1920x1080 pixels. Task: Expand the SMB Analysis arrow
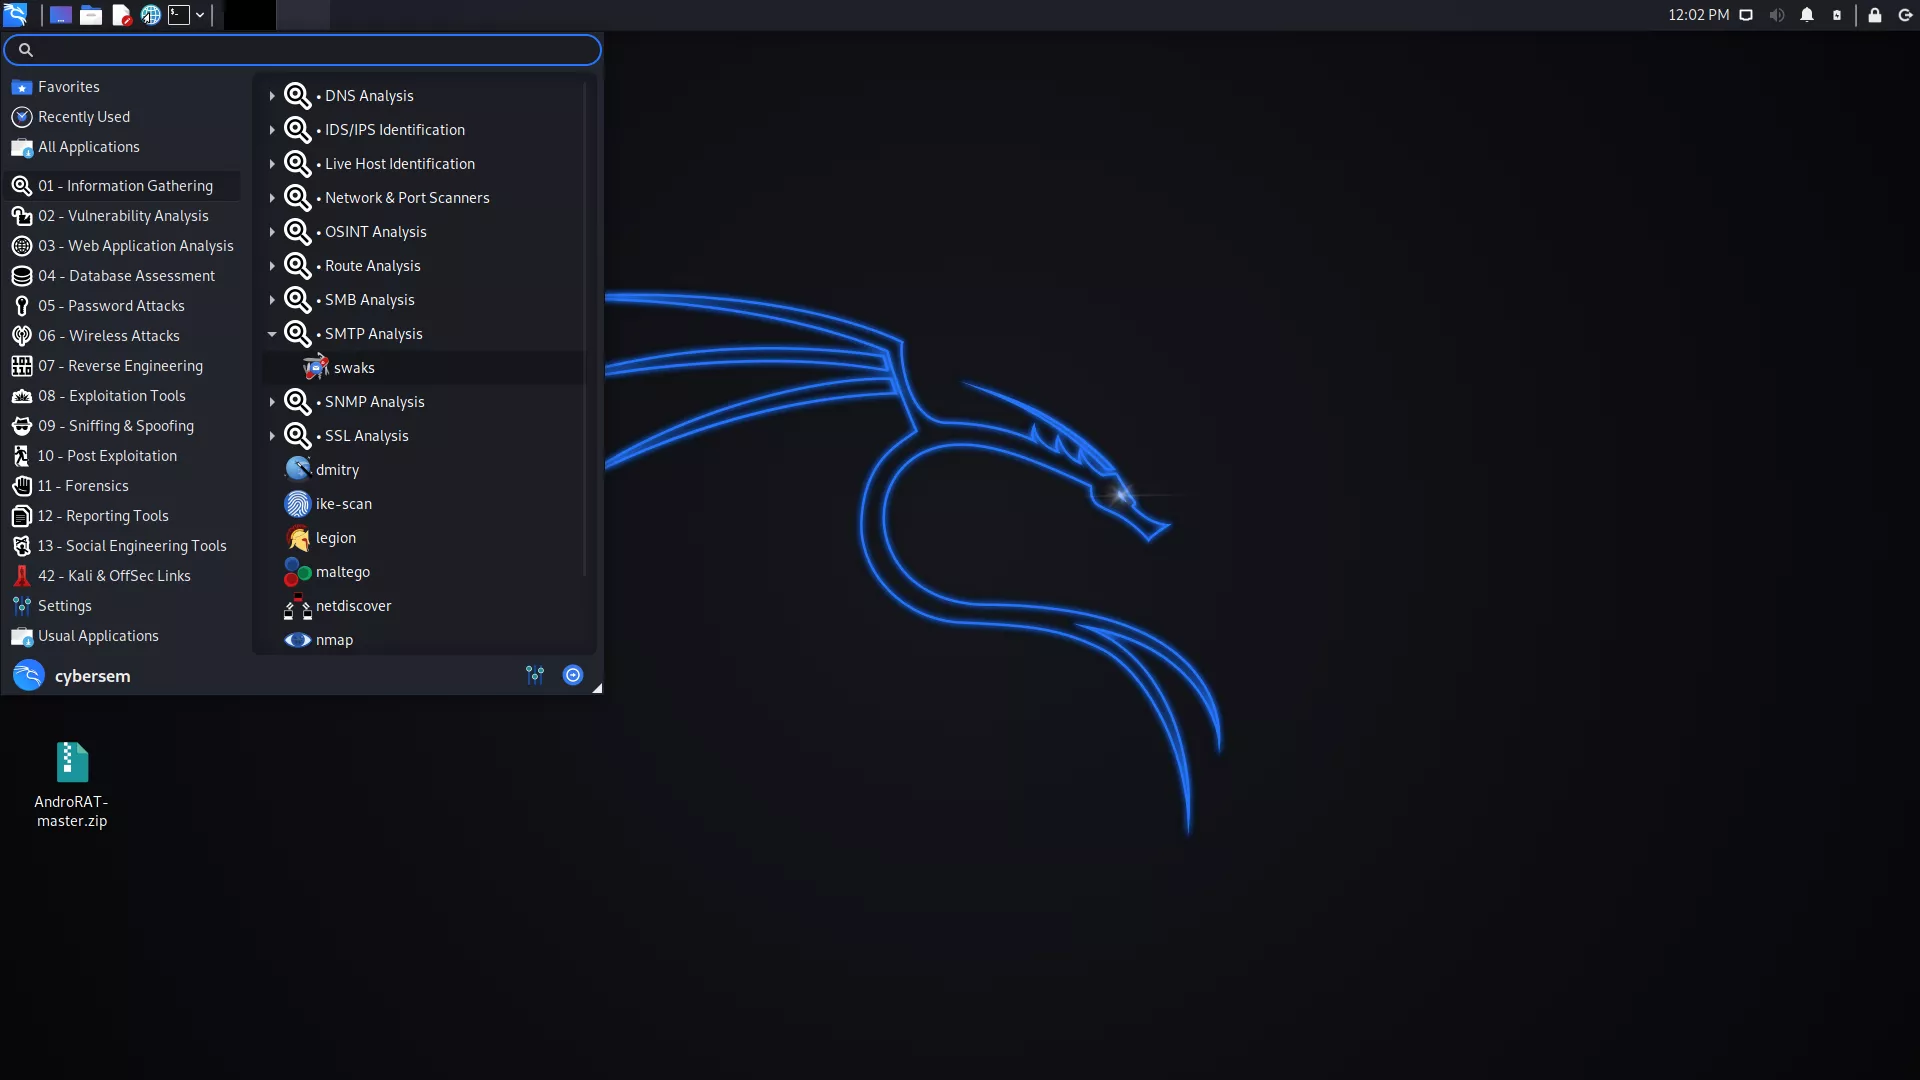pos(271,300)
